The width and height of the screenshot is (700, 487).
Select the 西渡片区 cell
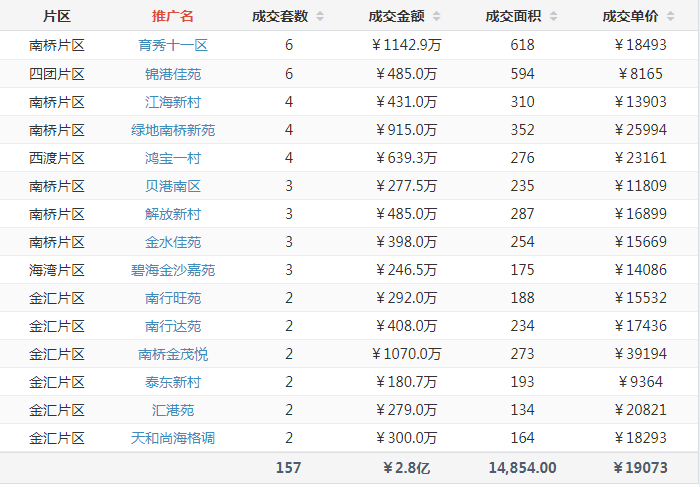(57, 158)
